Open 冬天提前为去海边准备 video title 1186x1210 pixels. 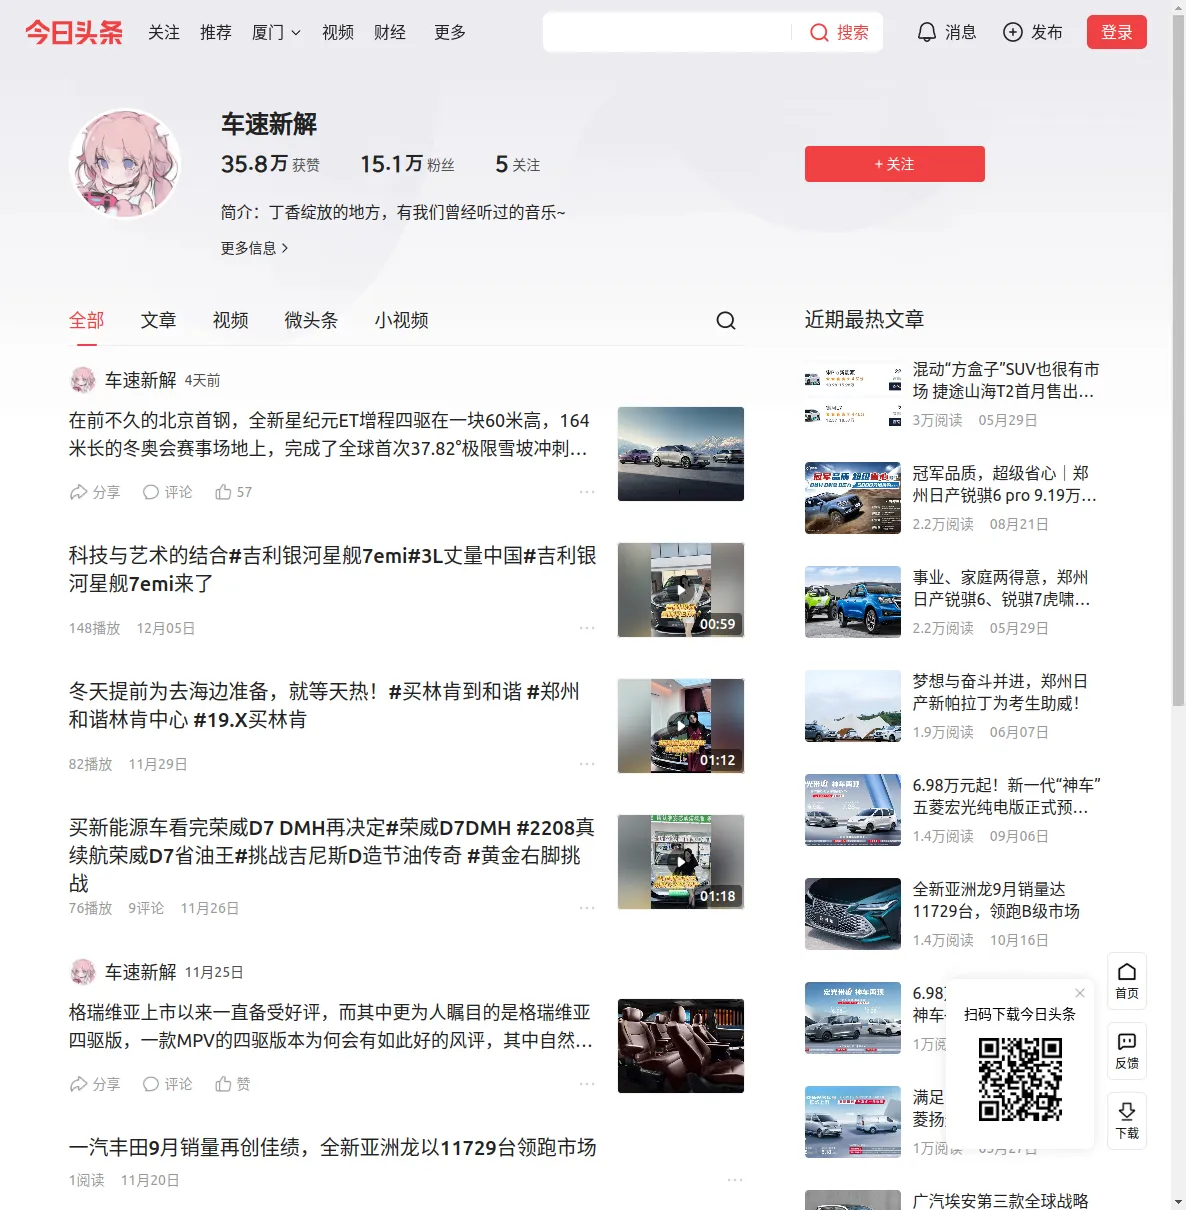pos(325,705)
